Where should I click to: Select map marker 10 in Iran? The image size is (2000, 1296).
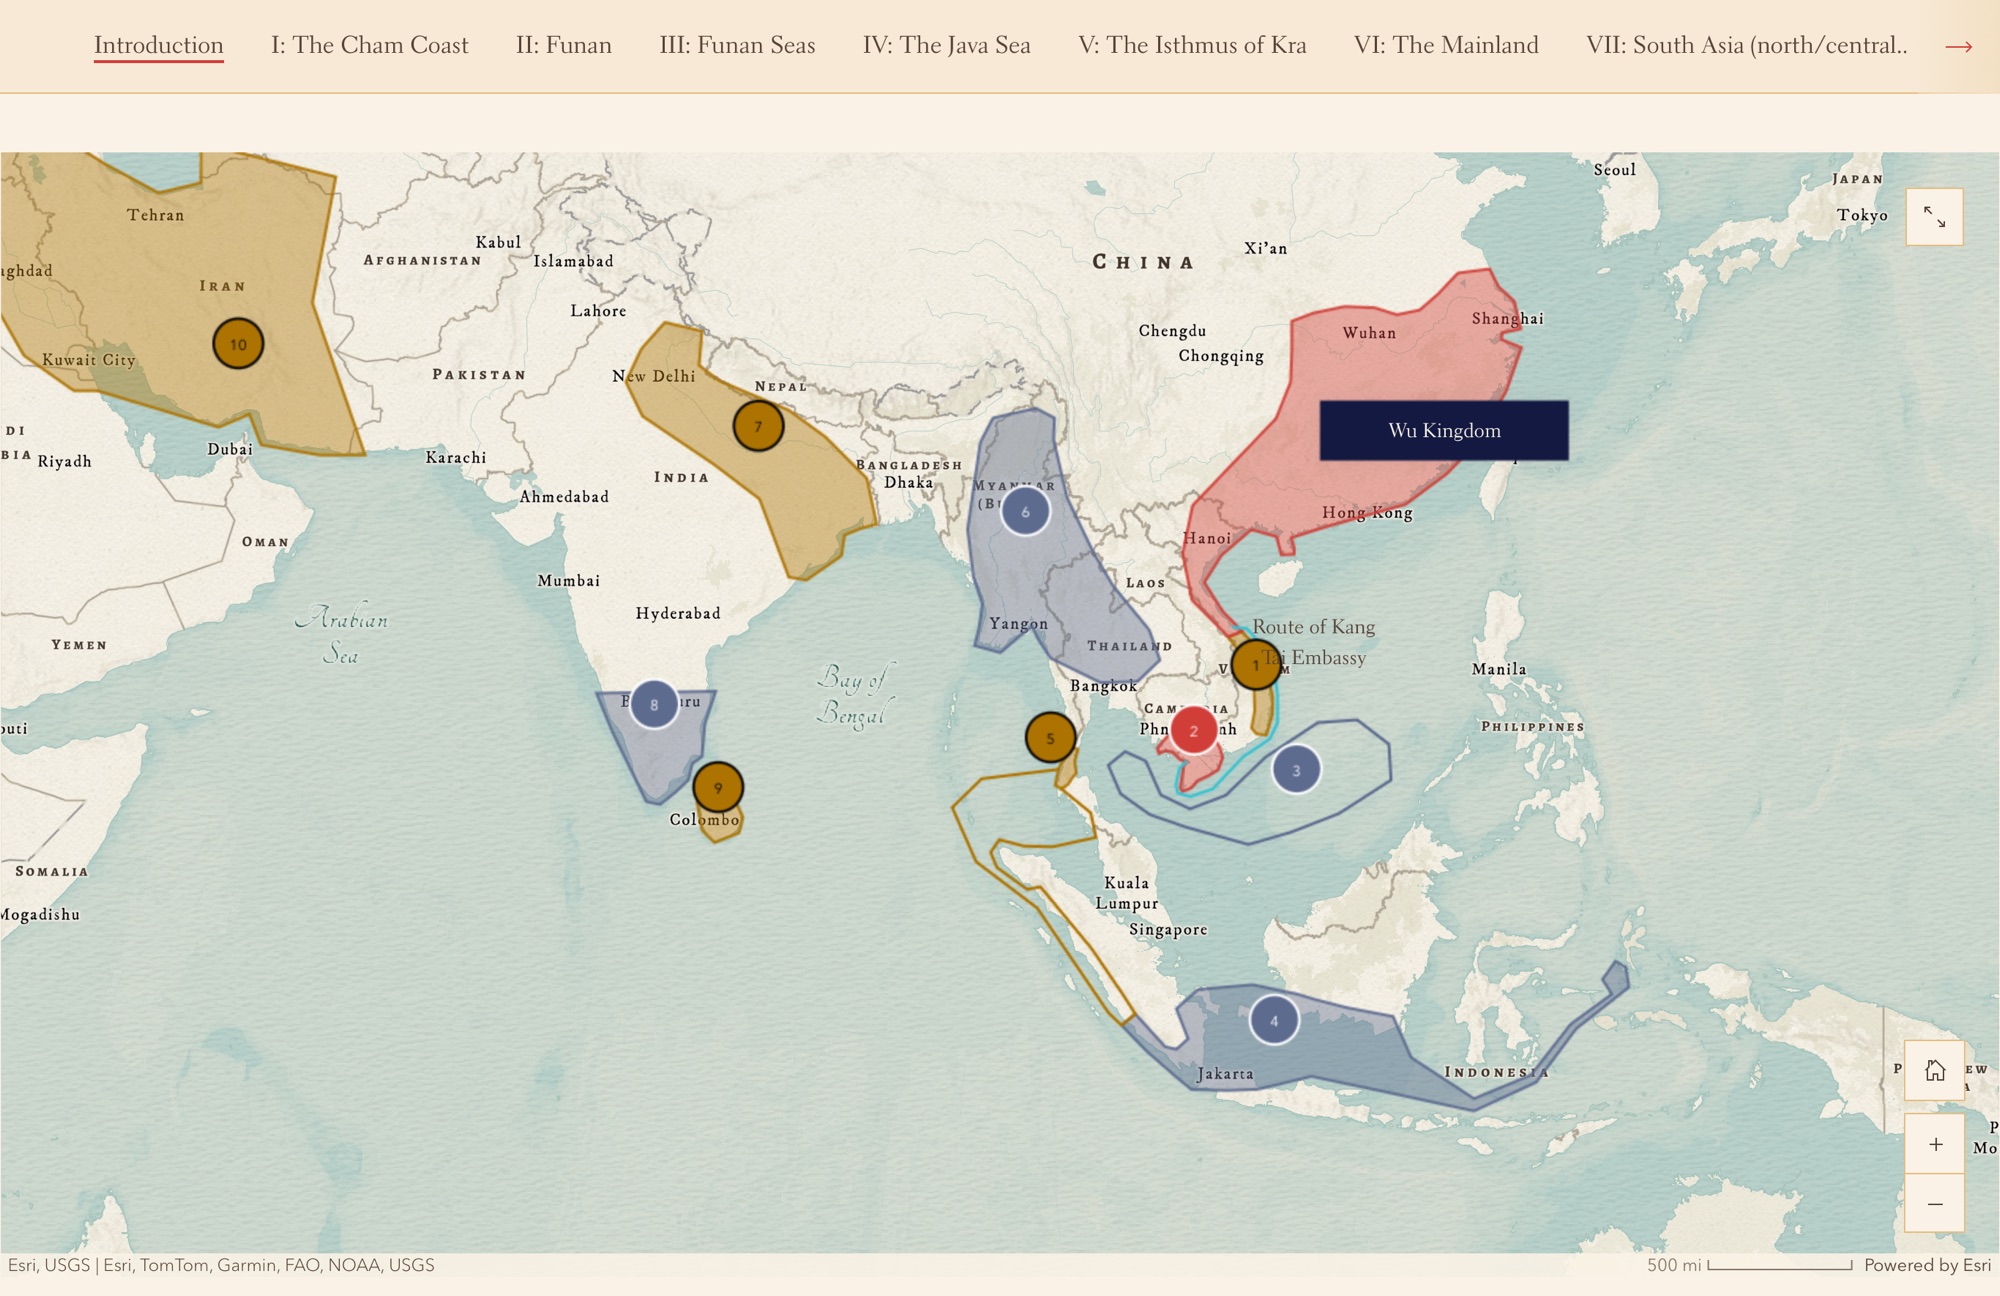[238, 344]
